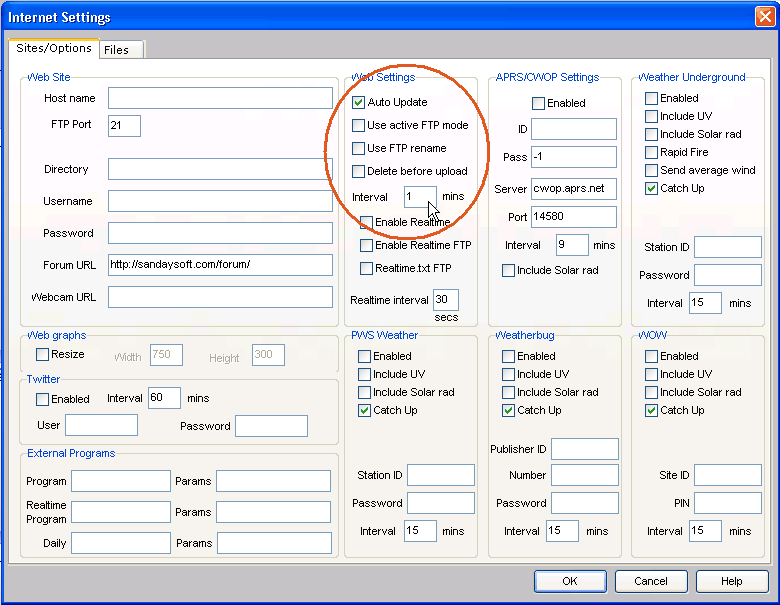
Task: Tick the Web graphs Resize checkbox
Action: (42, 354)
